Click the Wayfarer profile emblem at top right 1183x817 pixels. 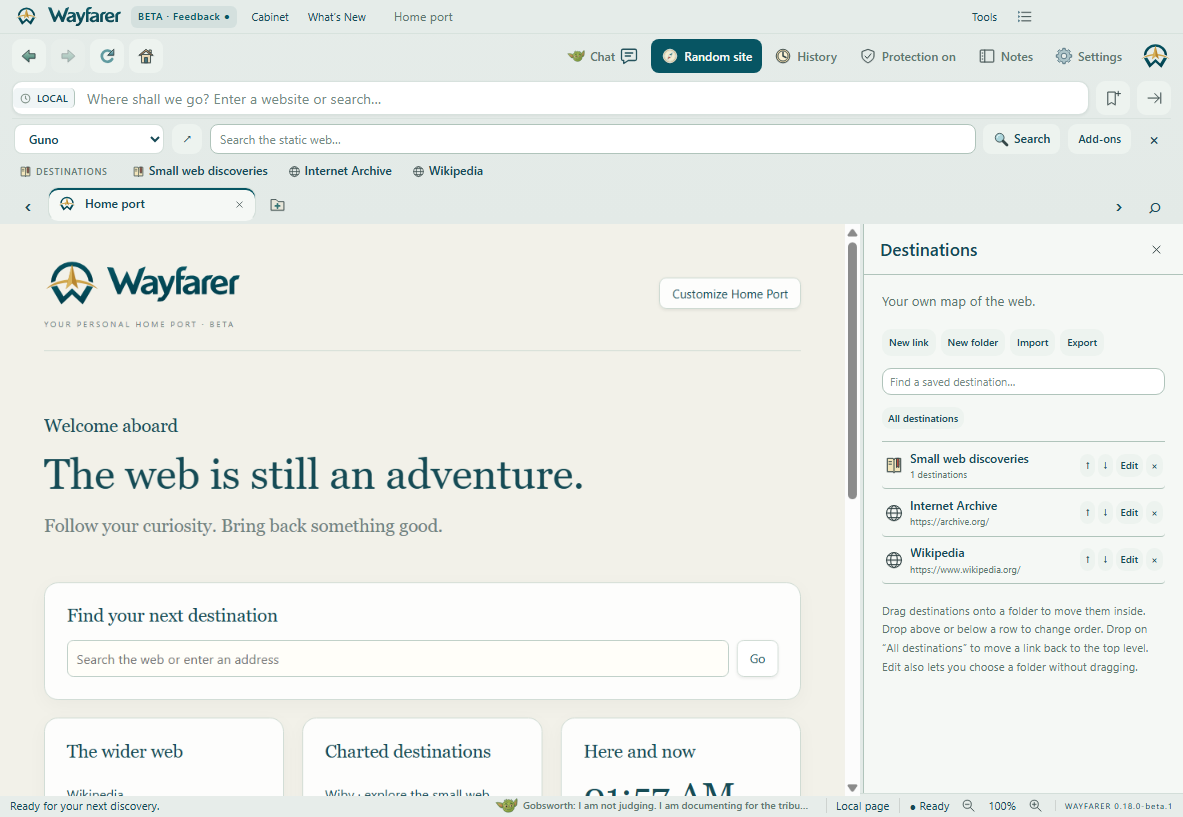click(x=1155, y=56)
